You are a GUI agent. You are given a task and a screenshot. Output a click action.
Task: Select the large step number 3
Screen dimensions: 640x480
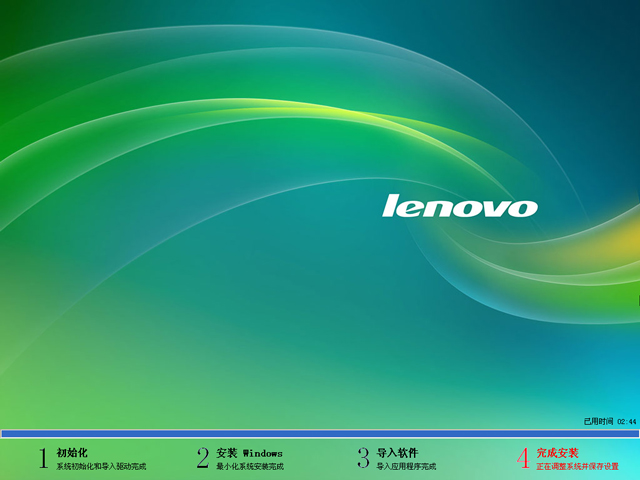363,458
